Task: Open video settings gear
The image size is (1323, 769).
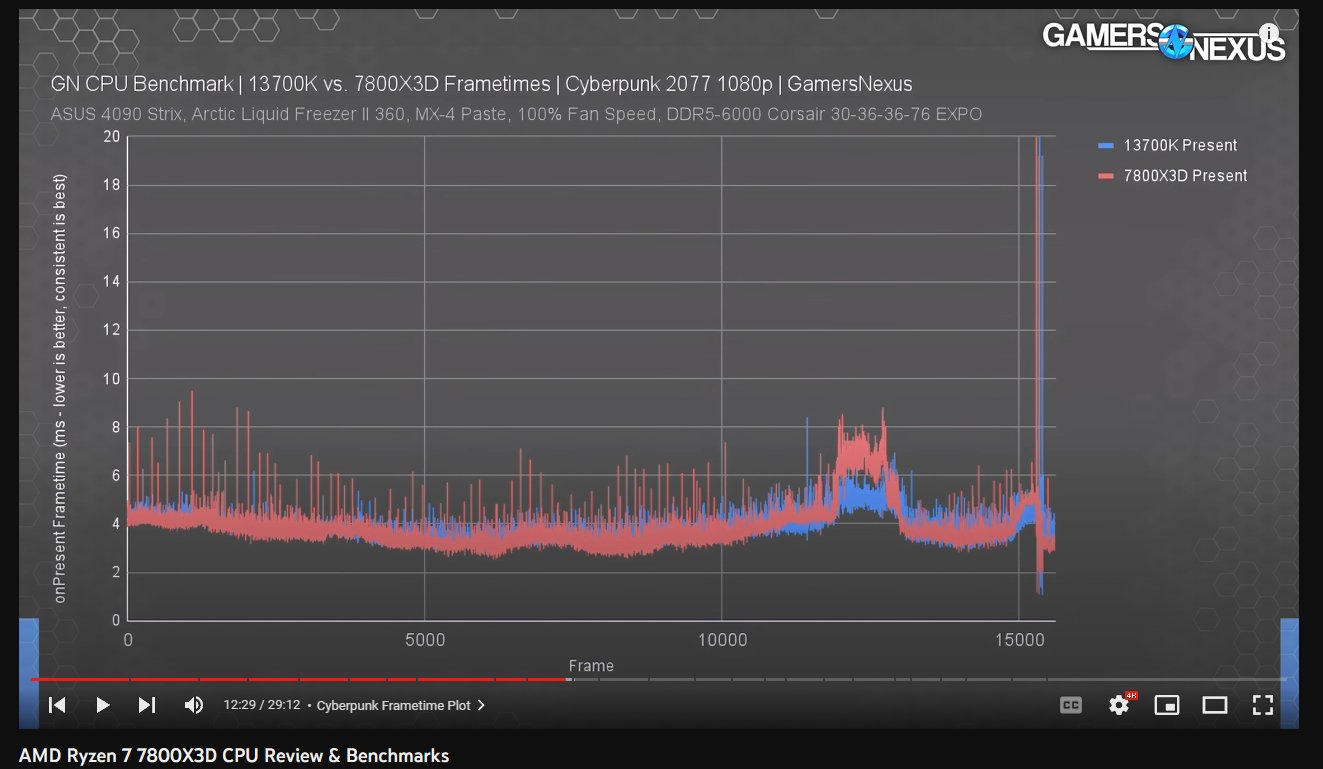Action: click(1119, 705)
